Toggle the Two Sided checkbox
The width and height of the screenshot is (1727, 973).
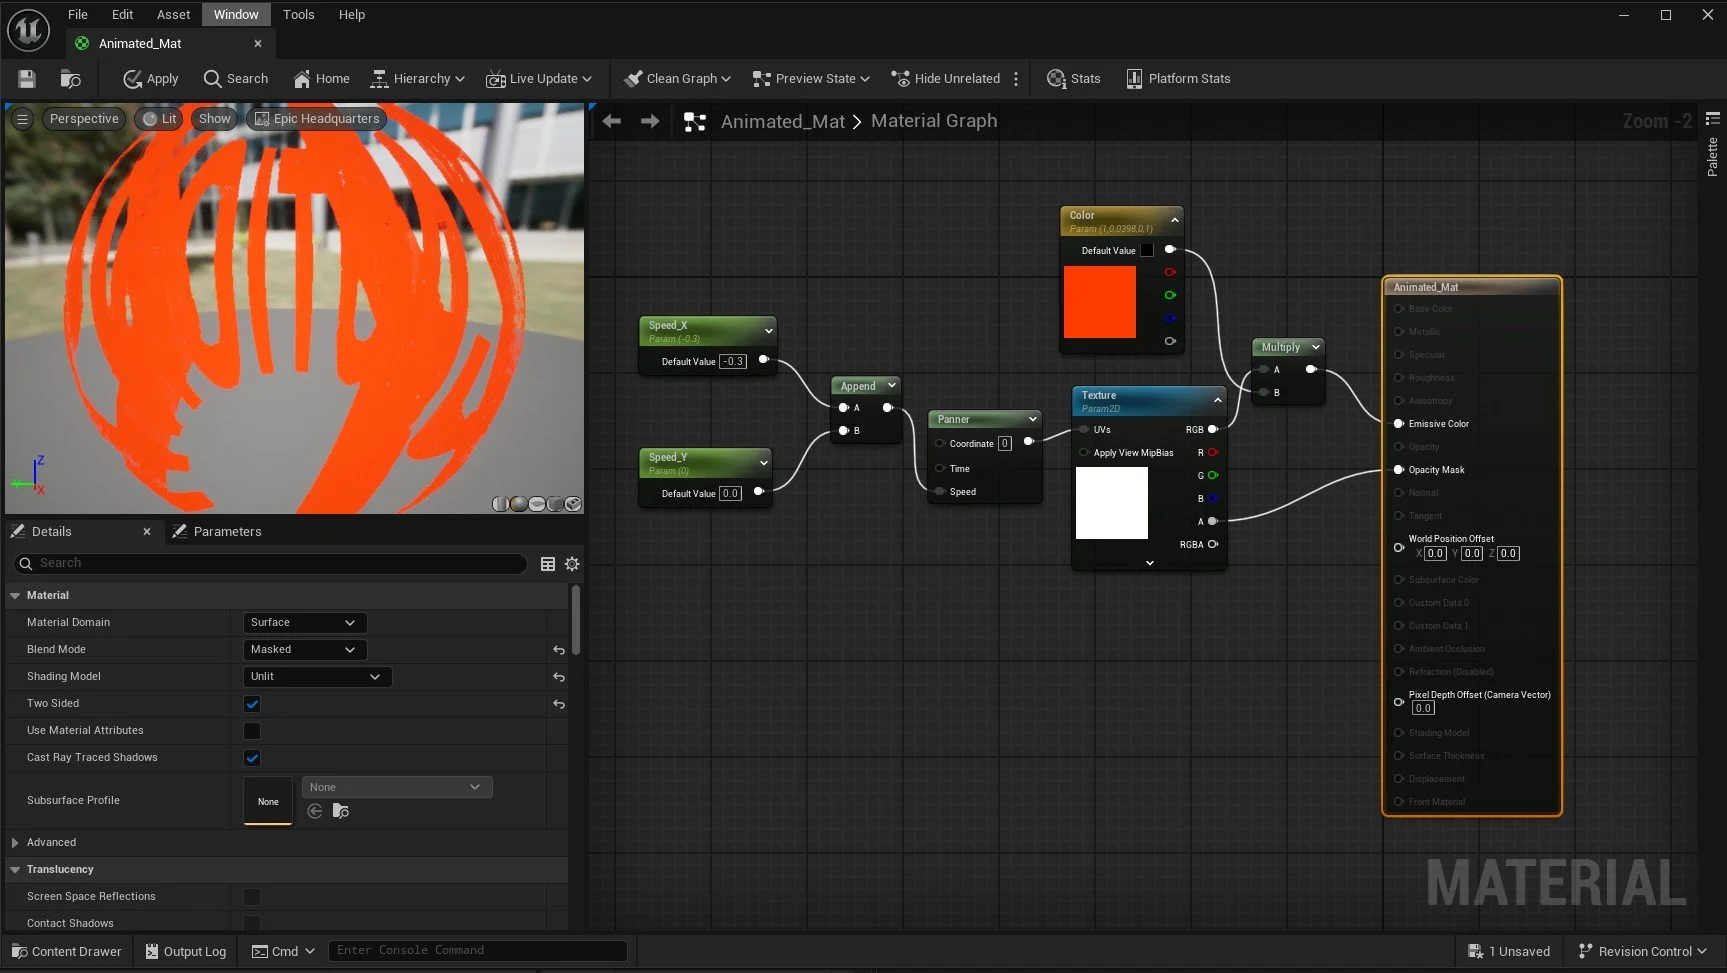252,704
